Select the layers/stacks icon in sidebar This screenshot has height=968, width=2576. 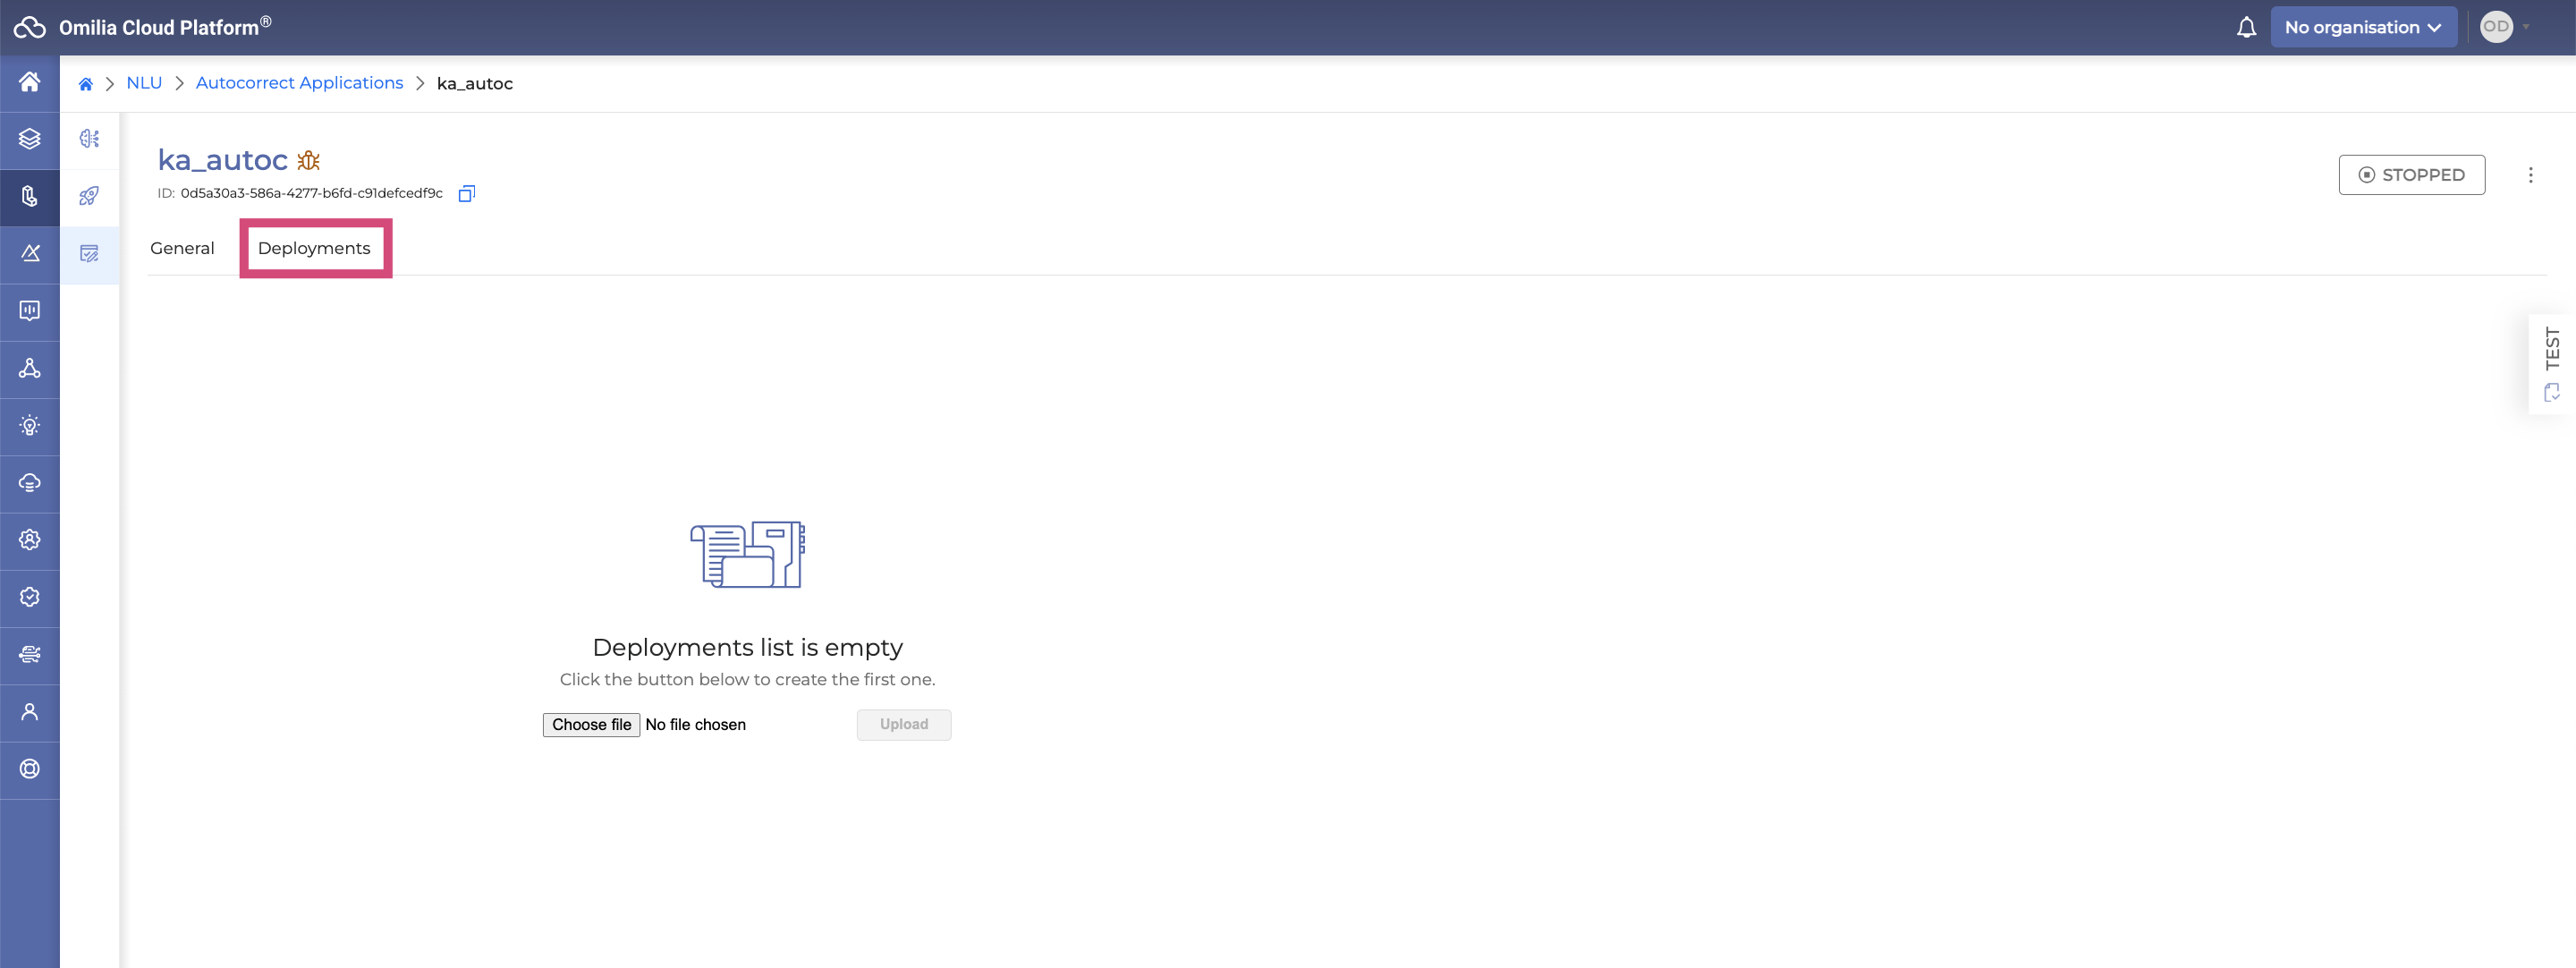click(x=30, y=140)
